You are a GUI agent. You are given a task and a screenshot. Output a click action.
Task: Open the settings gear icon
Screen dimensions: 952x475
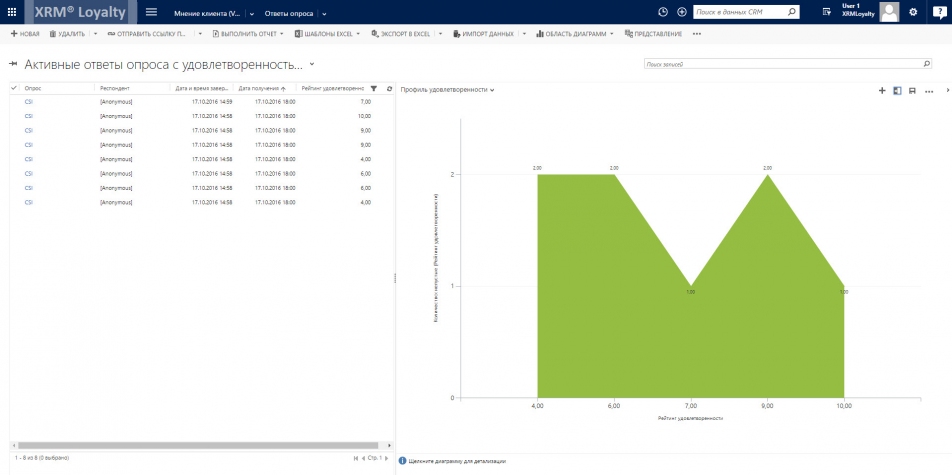point(912,12)
